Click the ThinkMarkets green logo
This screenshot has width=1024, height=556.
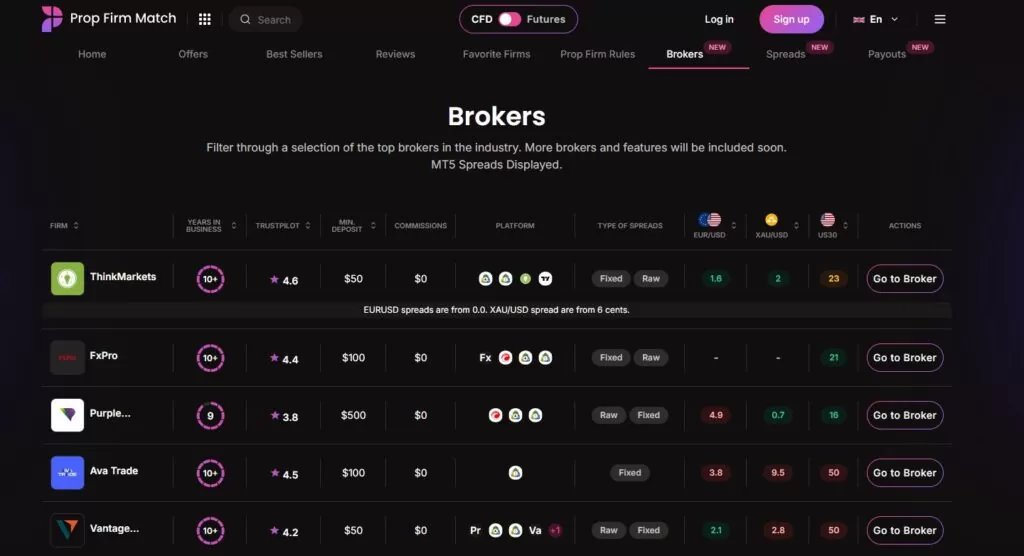pyautogui.click(x=67, y=278)
